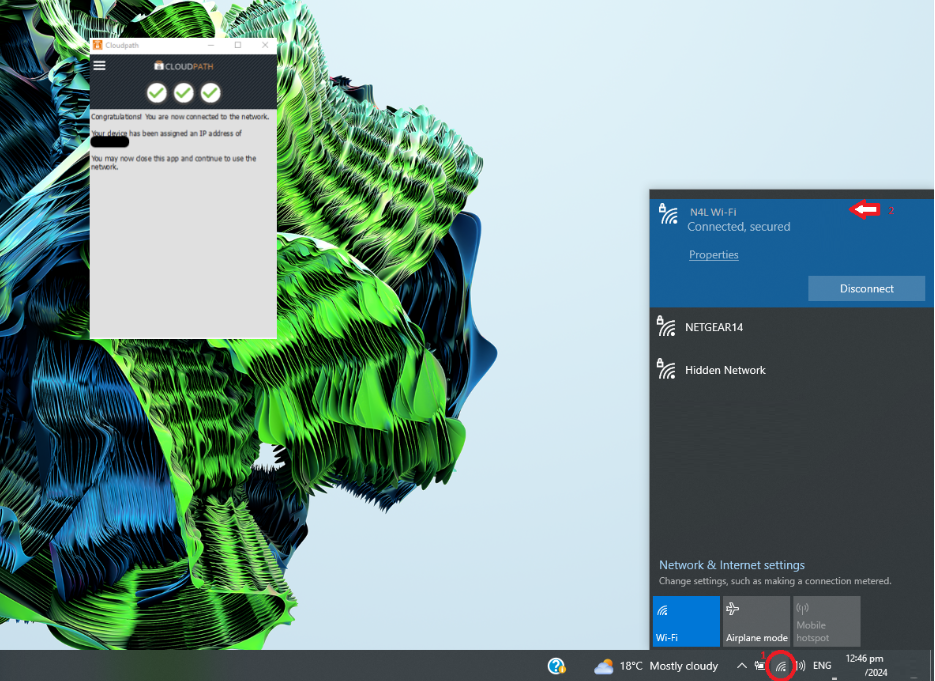
Task: Open the ENG language selector
Action: coord(821,665)
